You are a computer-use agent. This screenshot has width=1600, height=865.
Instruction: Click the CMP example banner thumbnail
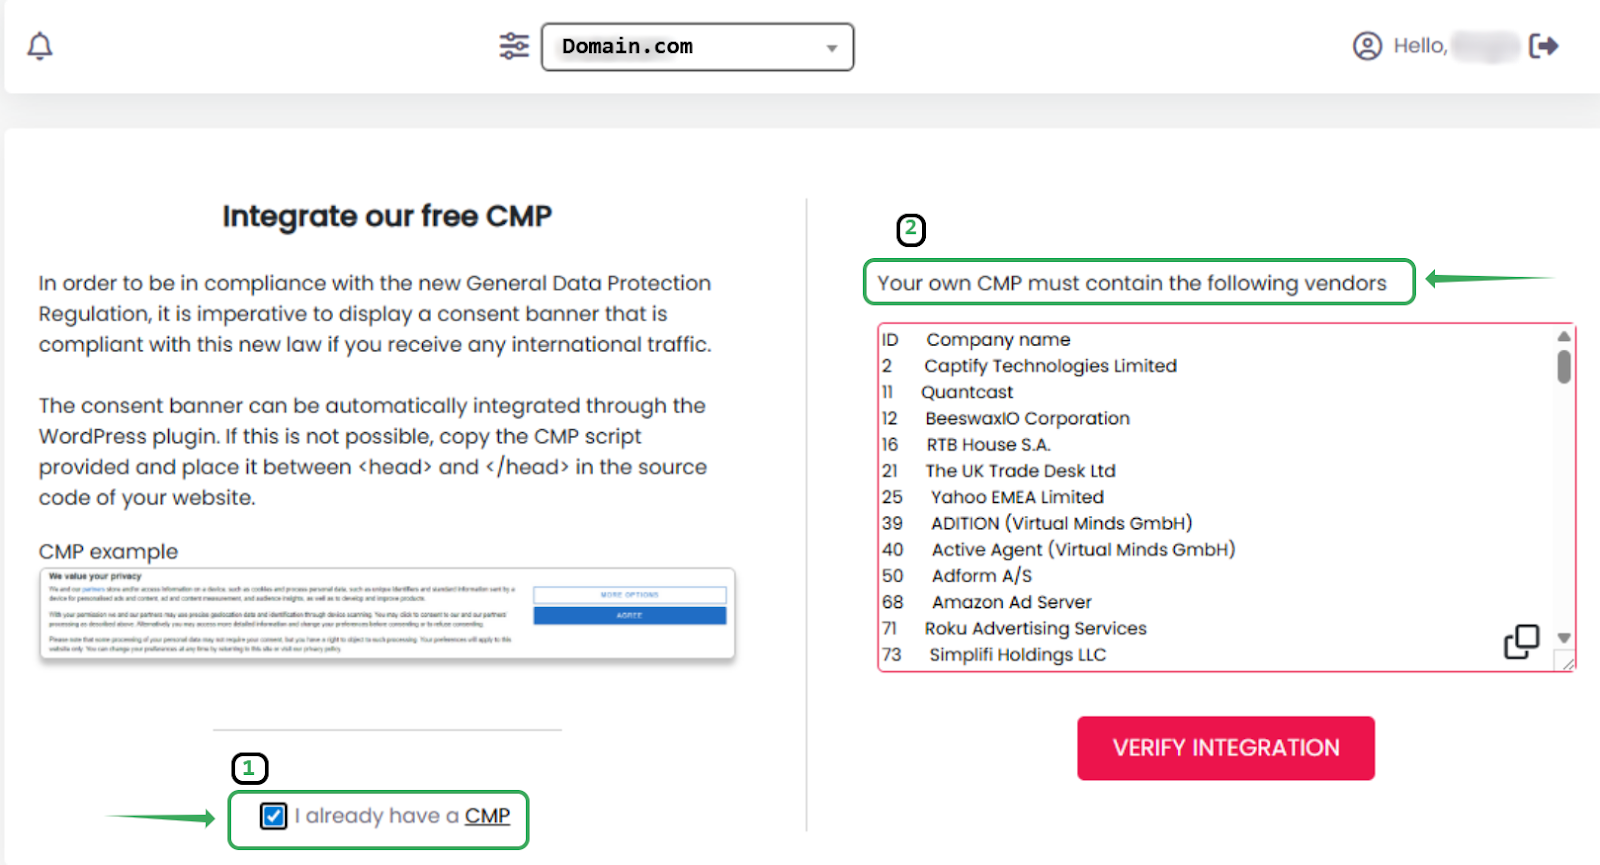(387, 614)
